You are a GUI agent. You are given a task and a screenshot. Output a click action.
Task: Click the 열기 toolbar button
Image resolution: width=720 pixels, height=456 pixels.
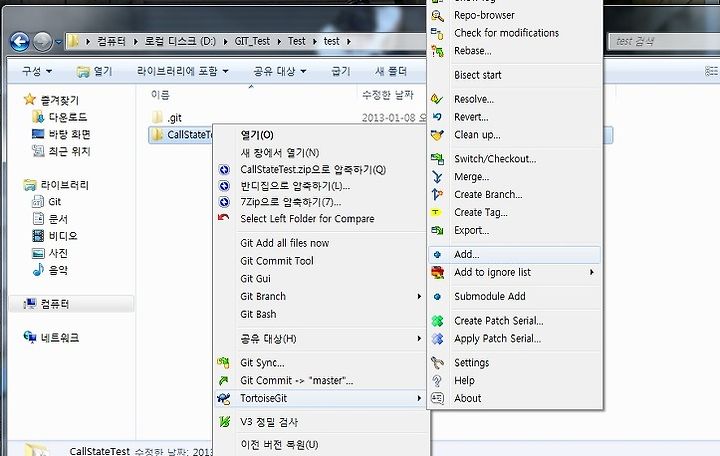95,71
